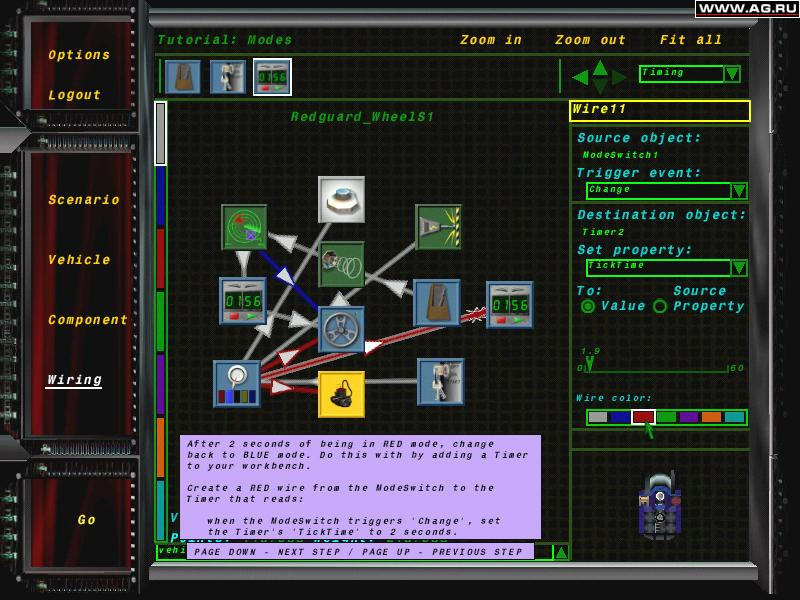Click the white dome button node
This screenshot has height=600, width=800.
341,199
